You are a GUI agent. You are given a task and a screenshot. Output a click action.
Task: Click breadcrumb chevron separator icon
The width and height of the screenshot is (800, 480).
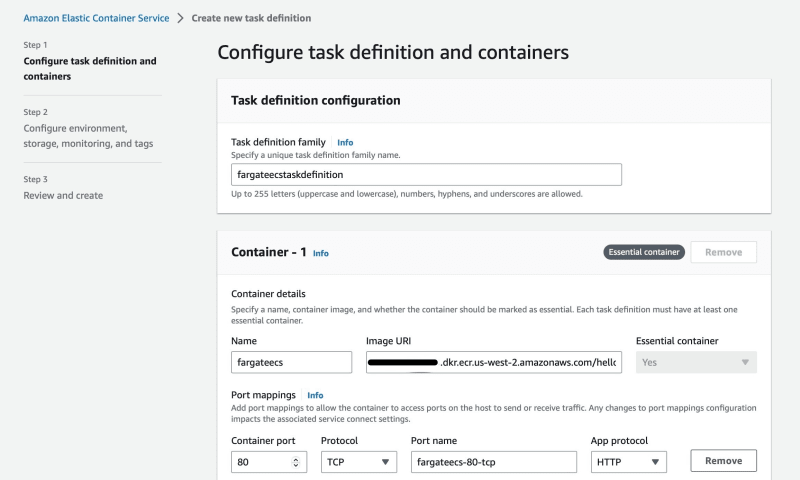point(180,18)
